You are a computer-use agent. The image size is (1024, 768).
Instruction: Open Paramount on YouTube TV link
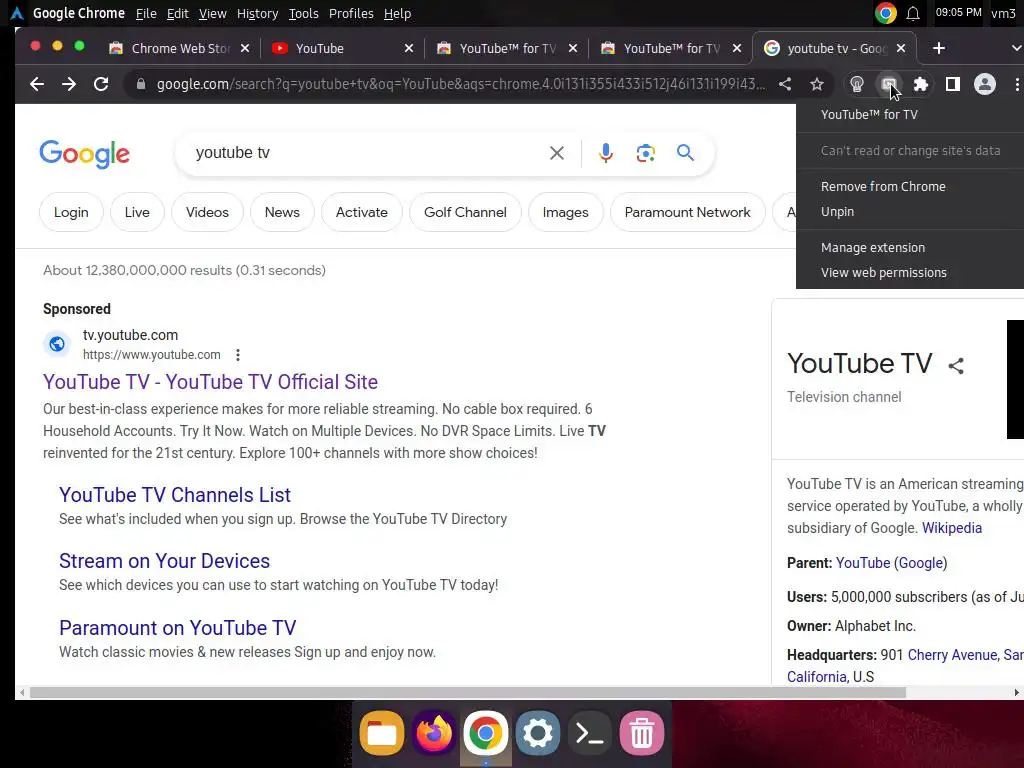(x=178, y=628)
